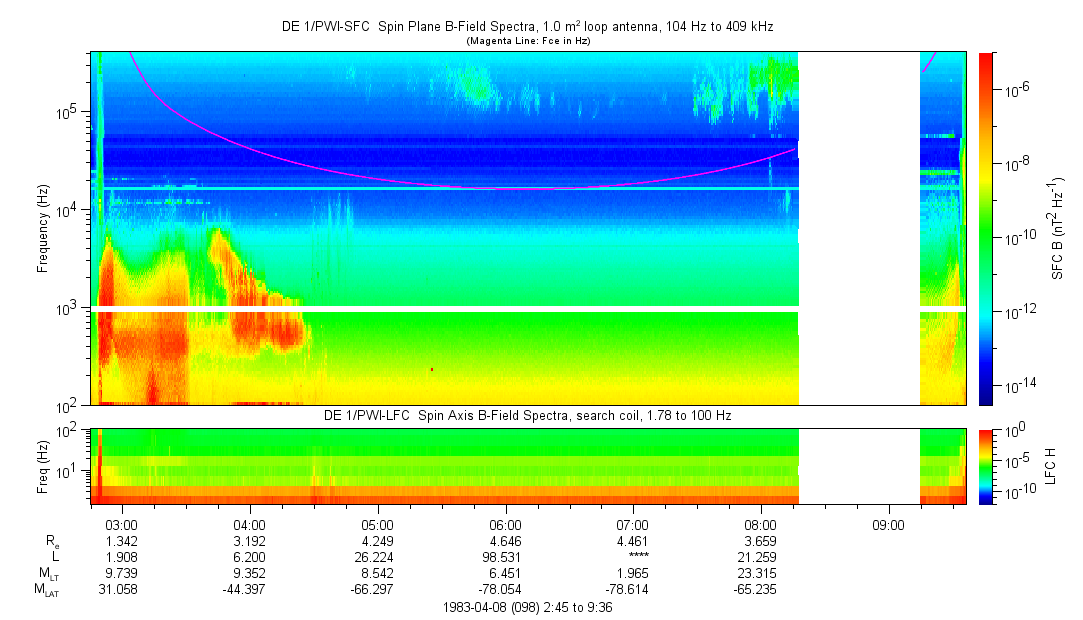Click the small red dot in the upper spectrogram

pos(432,370)
